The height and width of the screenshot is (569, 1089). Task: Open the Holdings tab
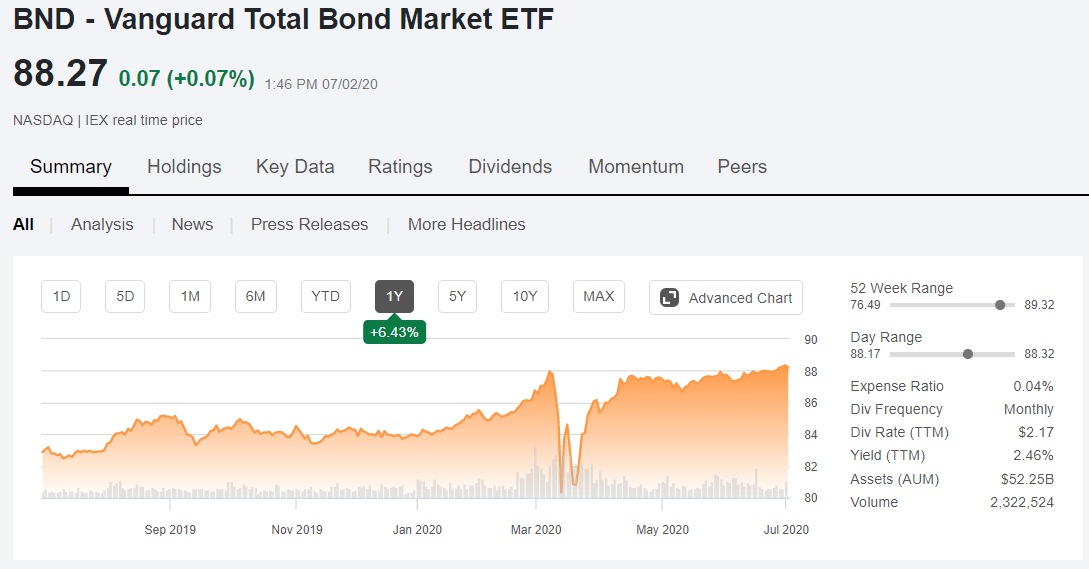pos(184,167)
